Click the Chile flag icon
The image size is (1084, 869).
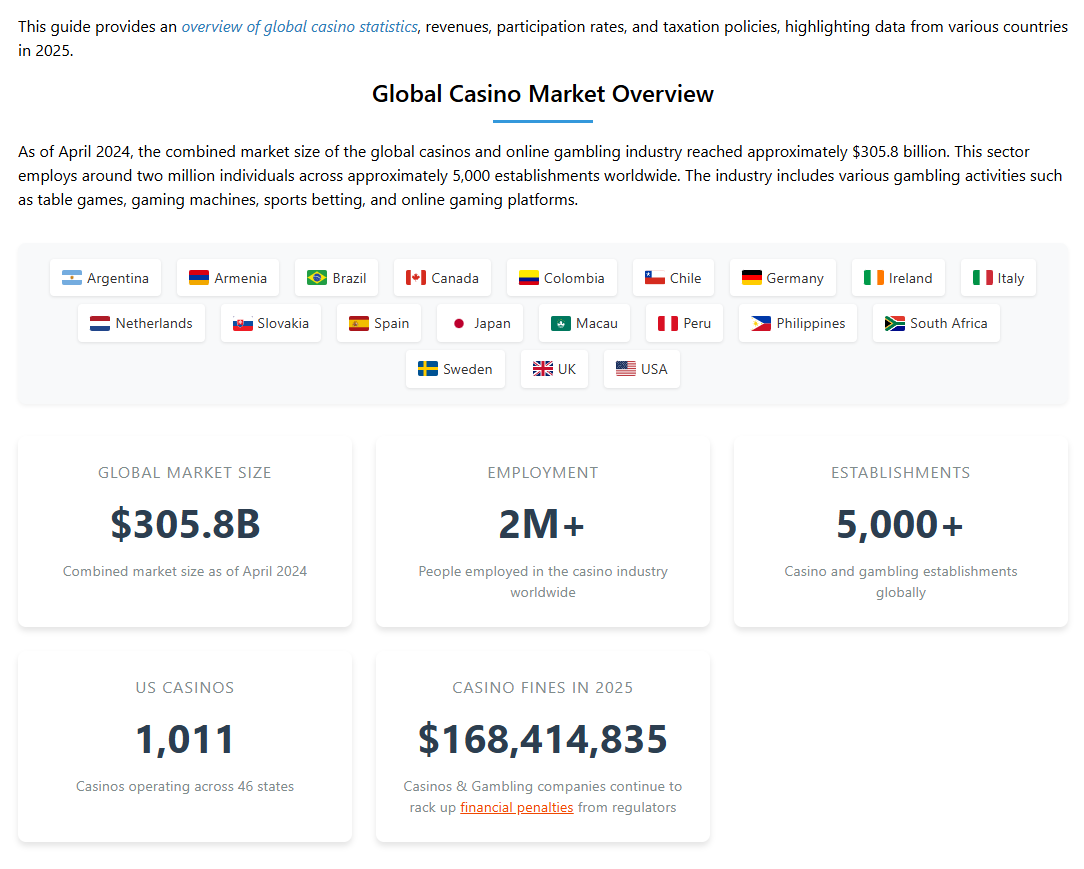pyautogui.click(x=654, y=278)
